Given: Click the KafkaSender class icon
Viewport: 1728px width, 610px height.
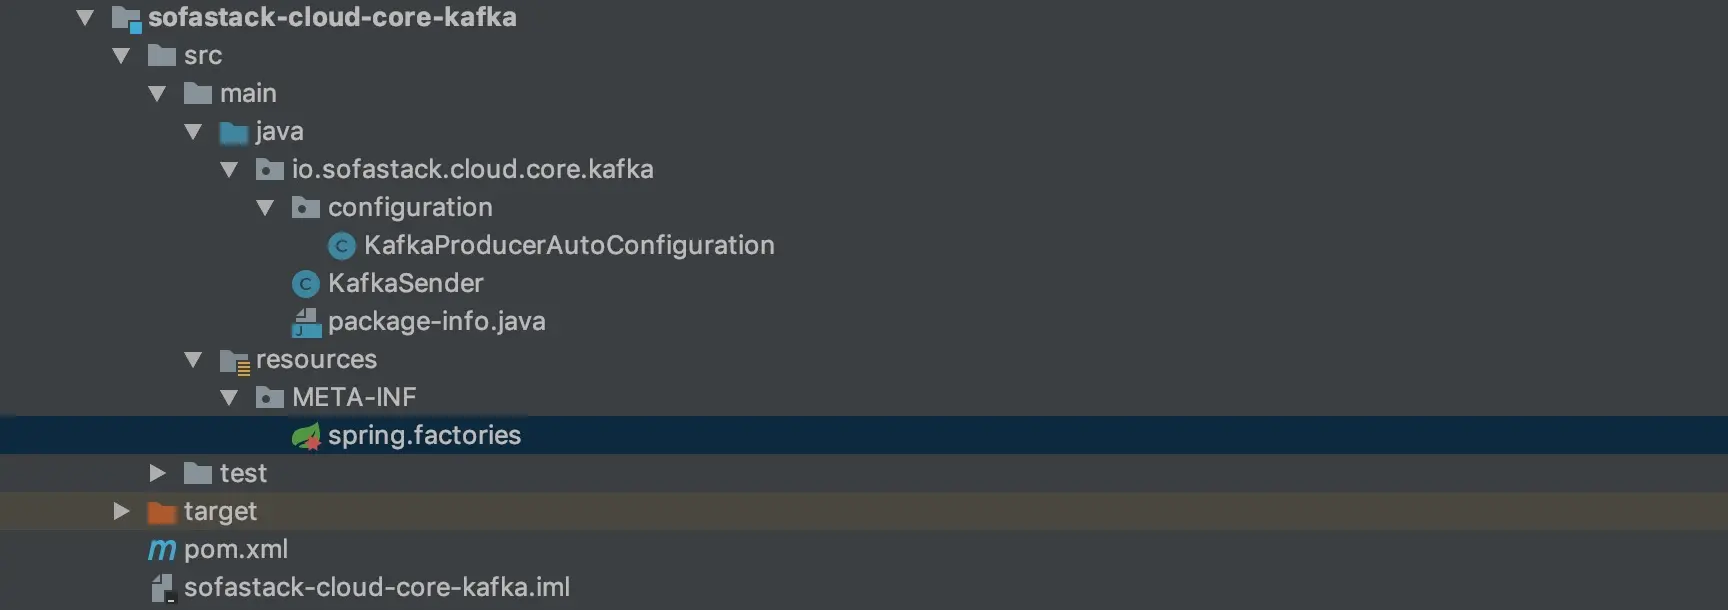Looking at the screenshot, I should click(x=306, y=284).
